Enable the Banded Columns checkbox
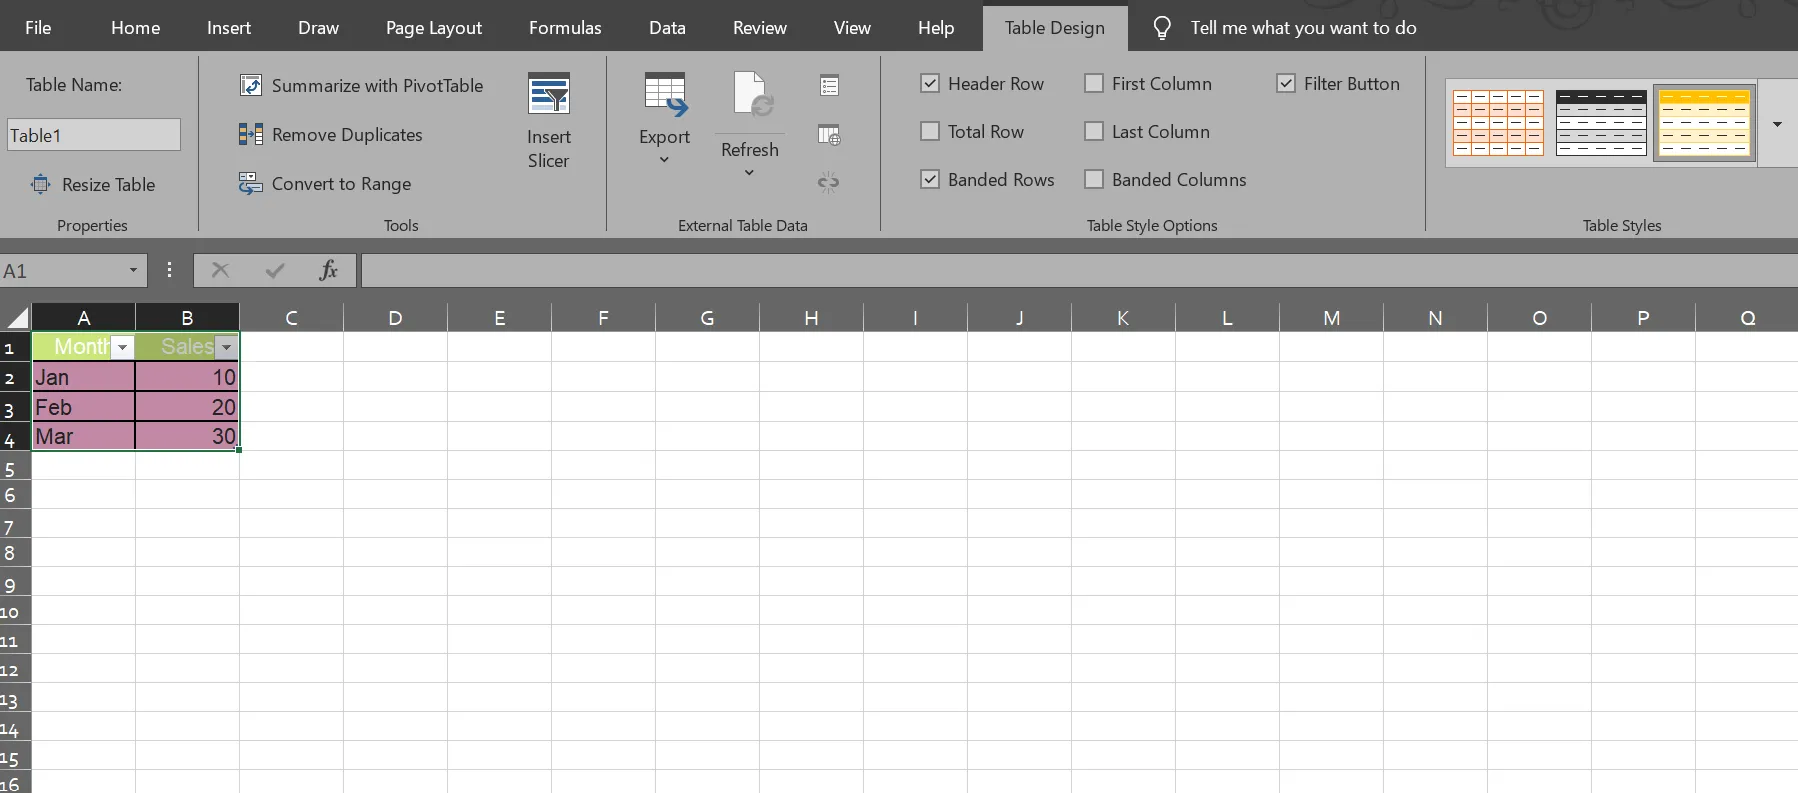Screen dimensions: 1798x793 (1094, 179)
